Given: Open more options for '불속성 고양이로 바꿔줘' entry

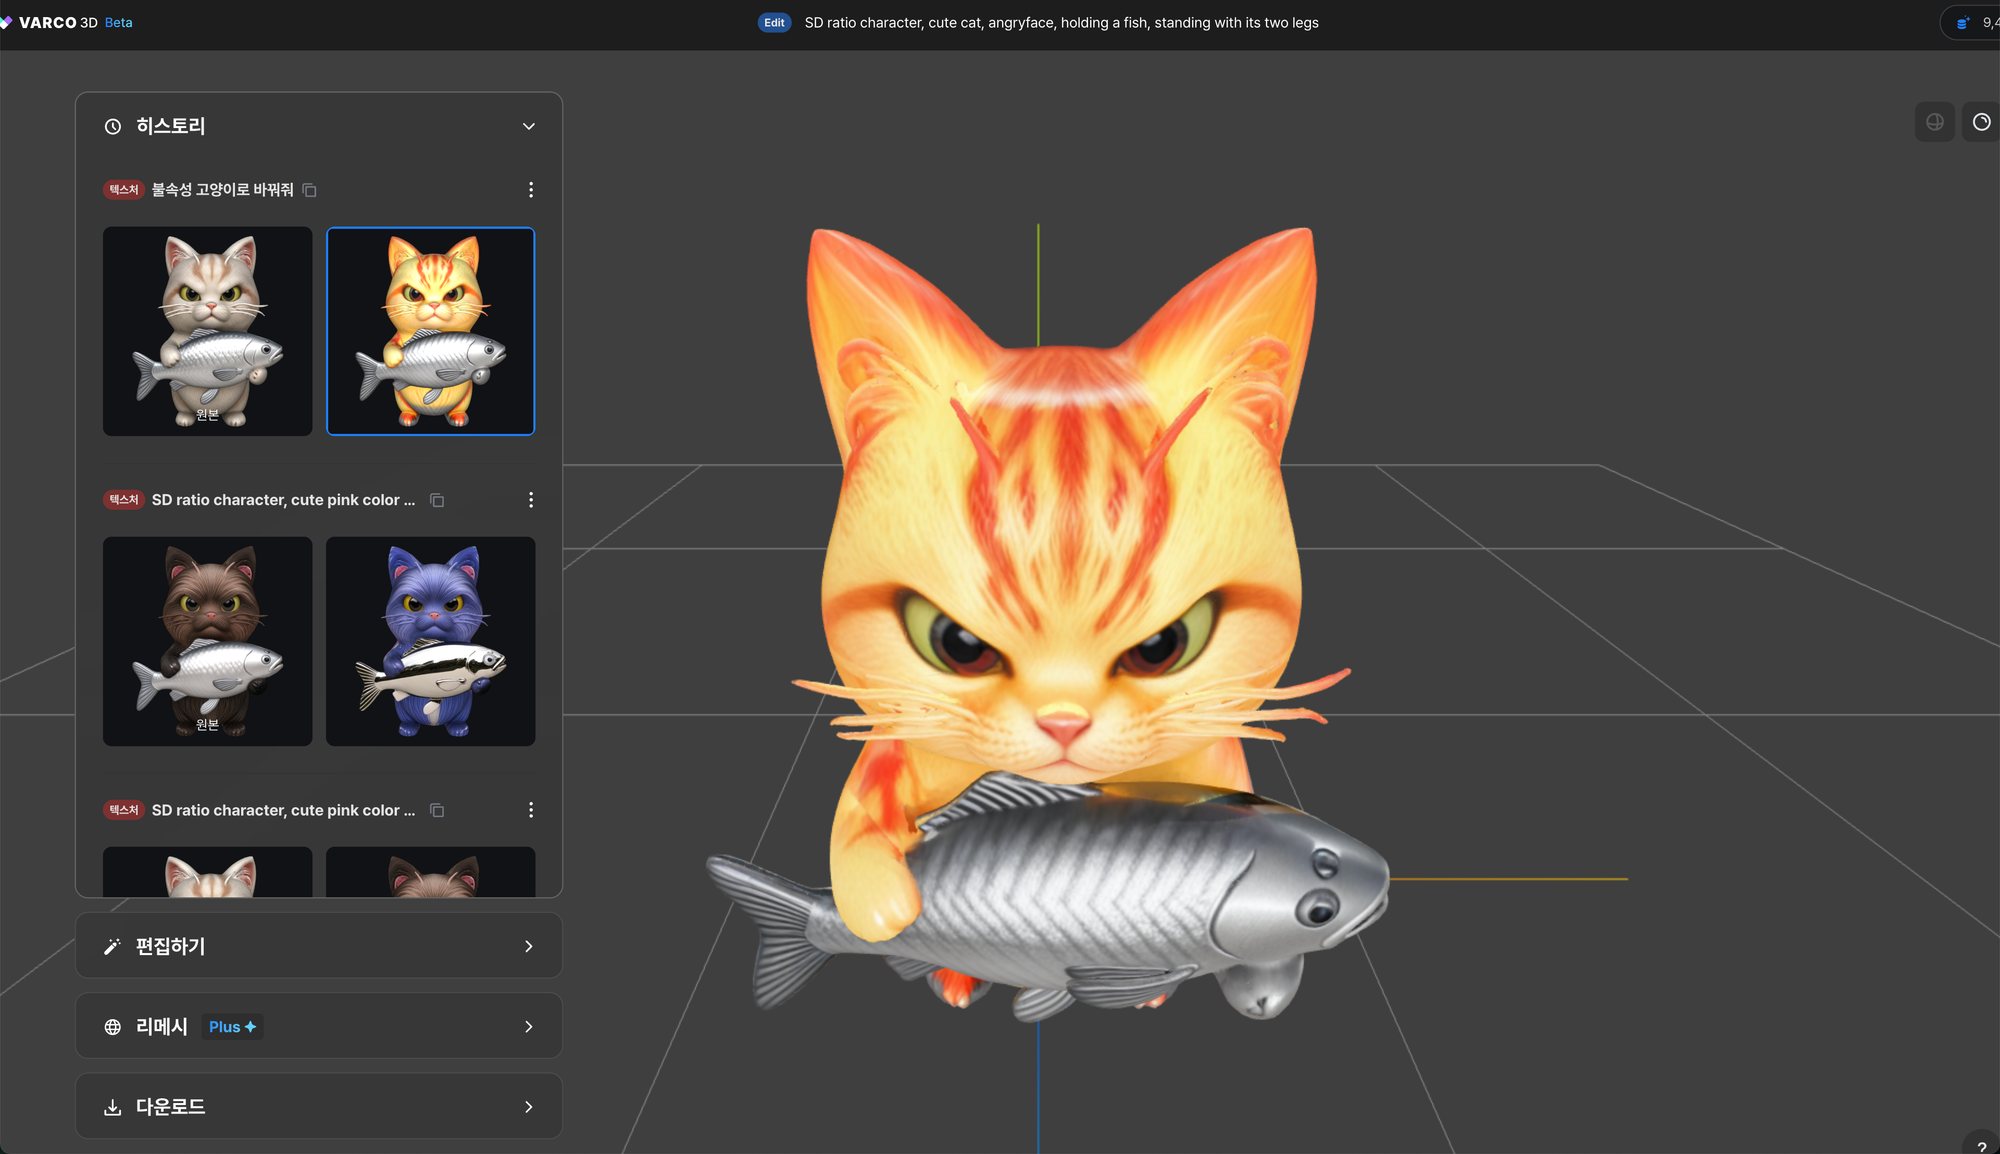Looking at the screenshot, I should tap(530, 190).
